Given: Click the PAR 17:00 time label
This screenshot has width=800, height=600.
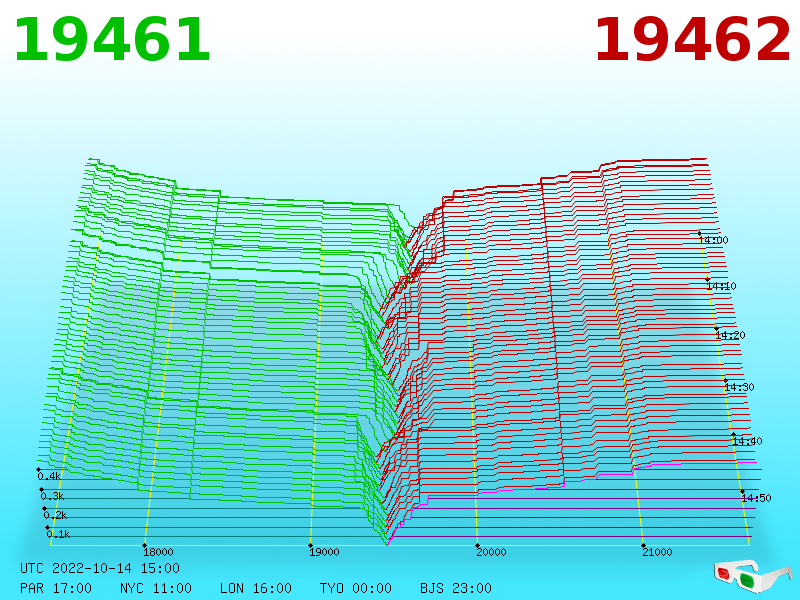Looking at the screenshot, I should tap(56, 588).
